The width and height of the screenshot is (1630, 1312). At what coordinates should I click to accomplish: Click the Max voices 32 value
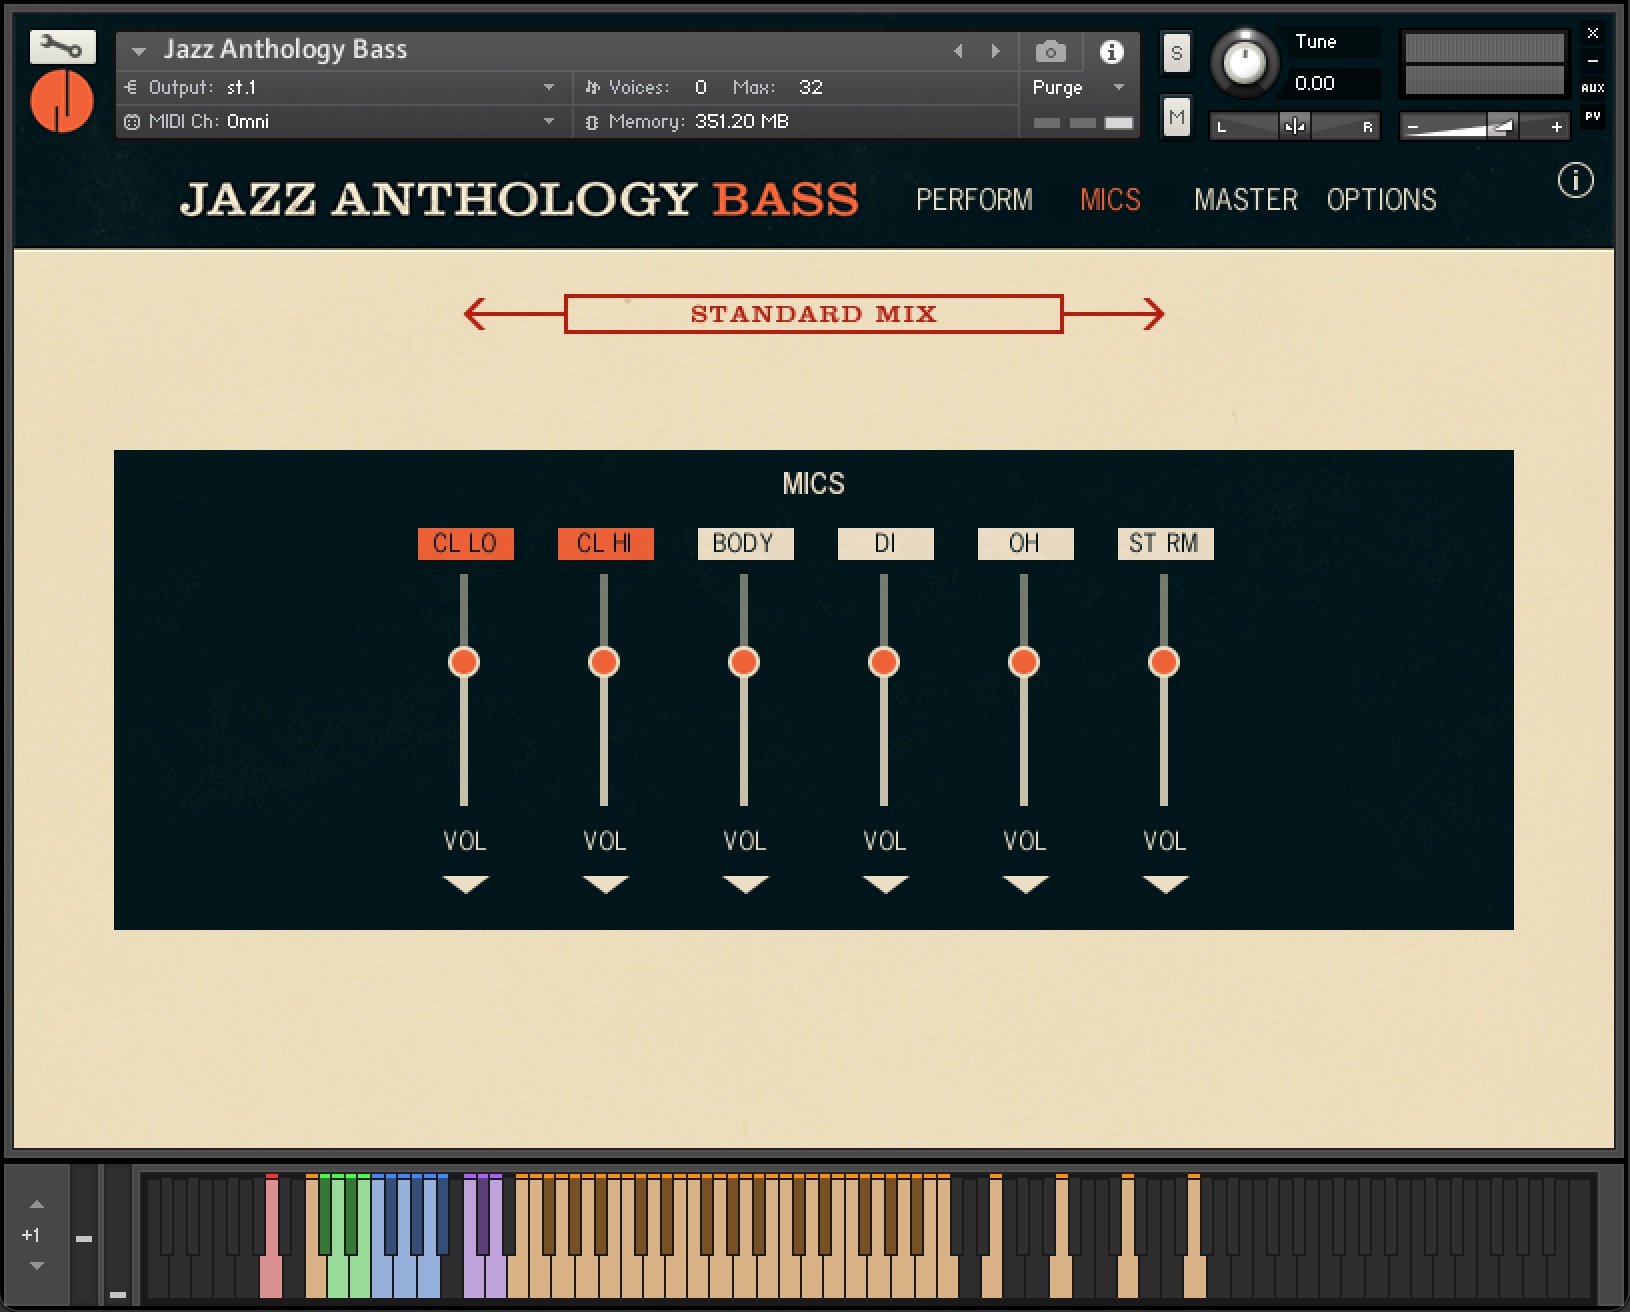[811, 88]
